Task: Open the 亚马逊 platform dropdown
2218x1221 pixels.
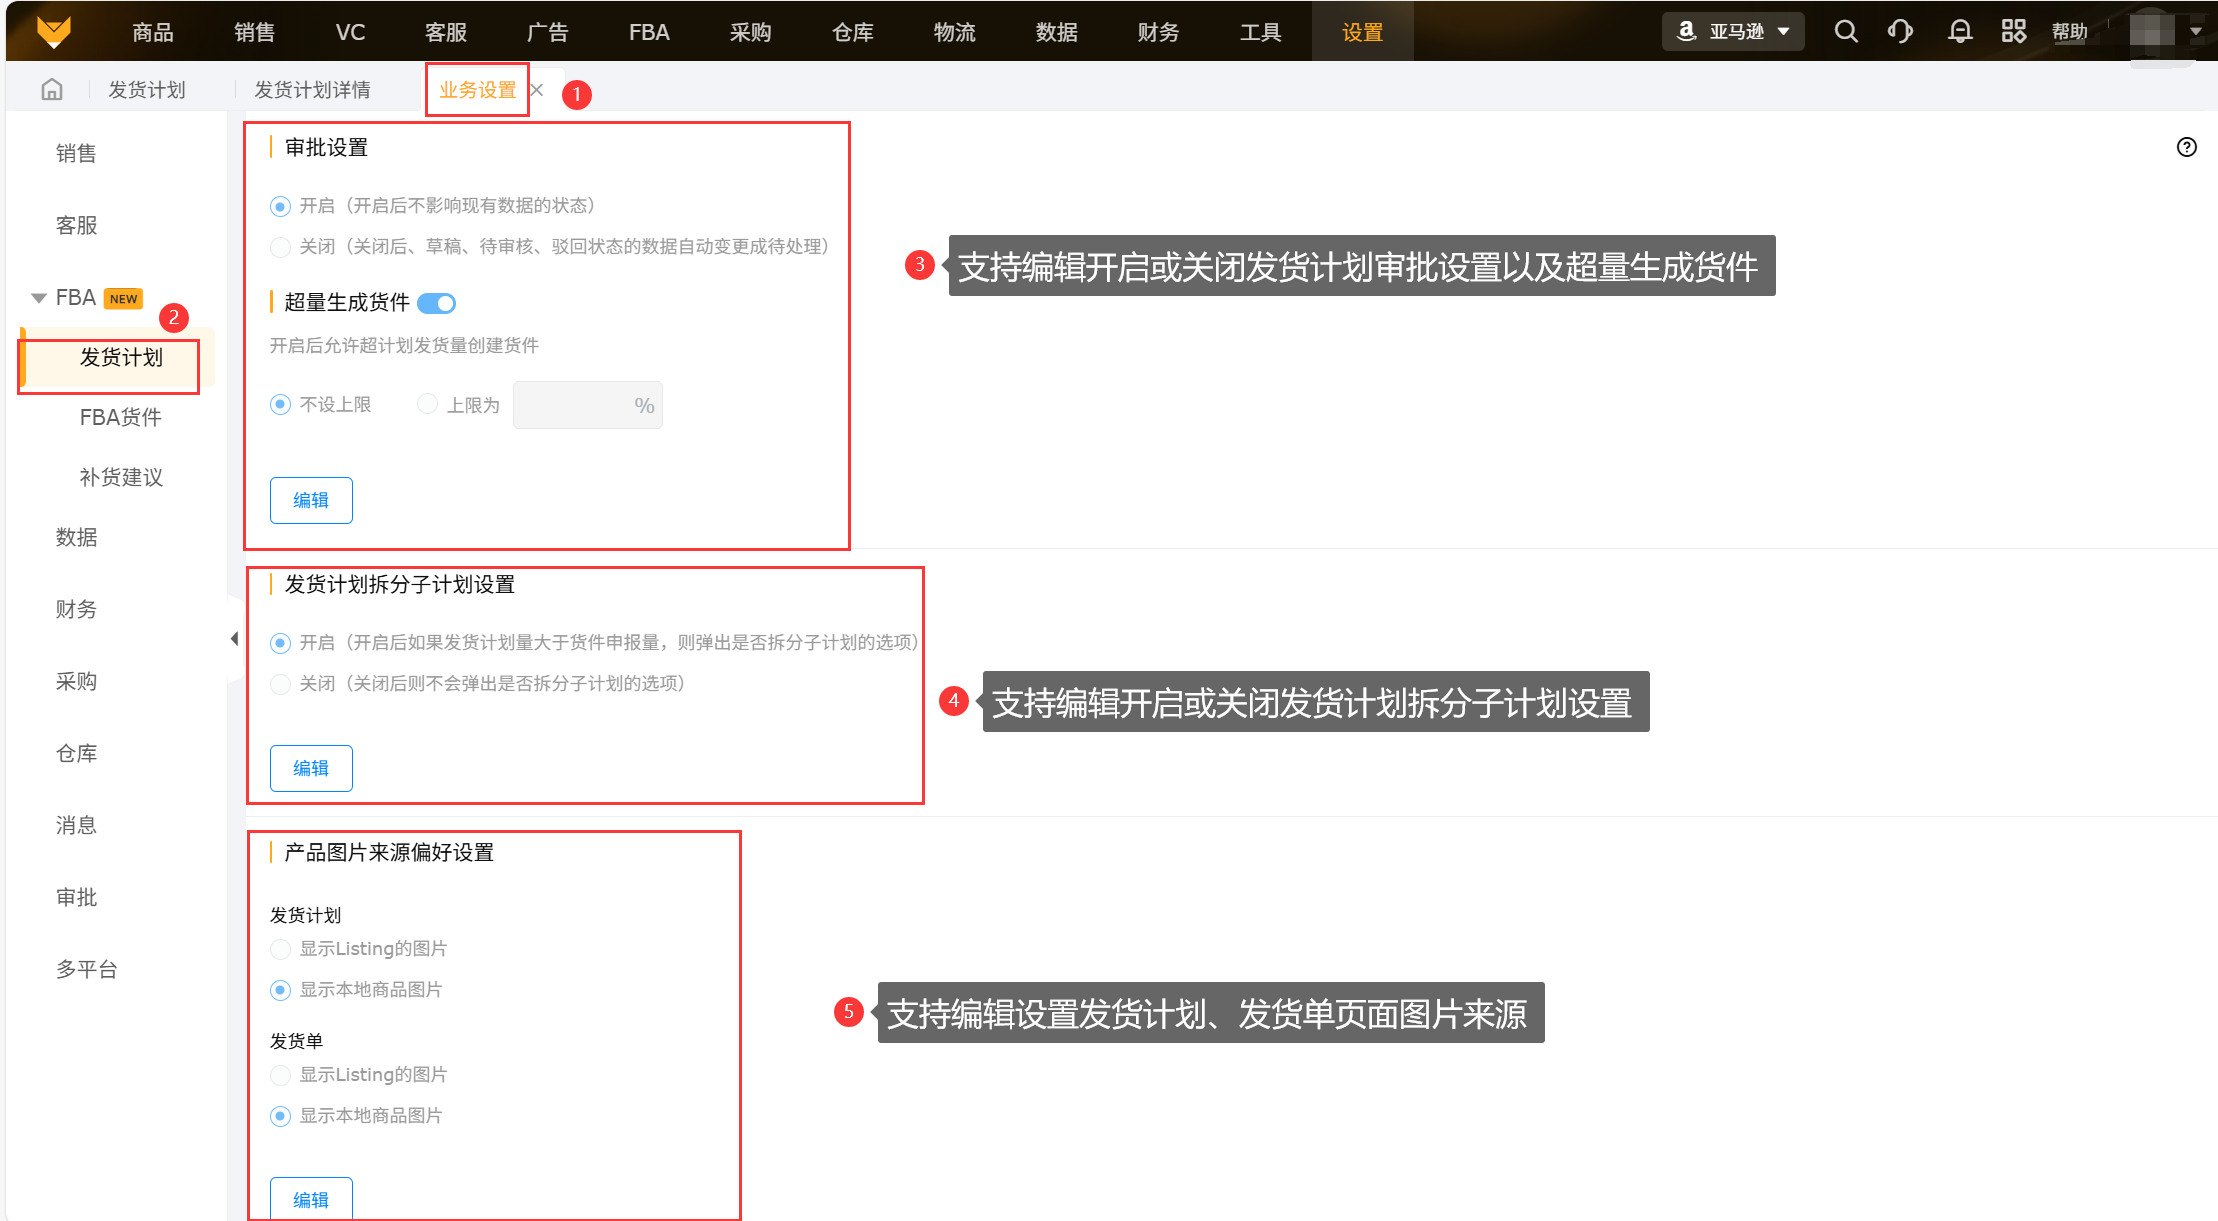Action: 1733,32
